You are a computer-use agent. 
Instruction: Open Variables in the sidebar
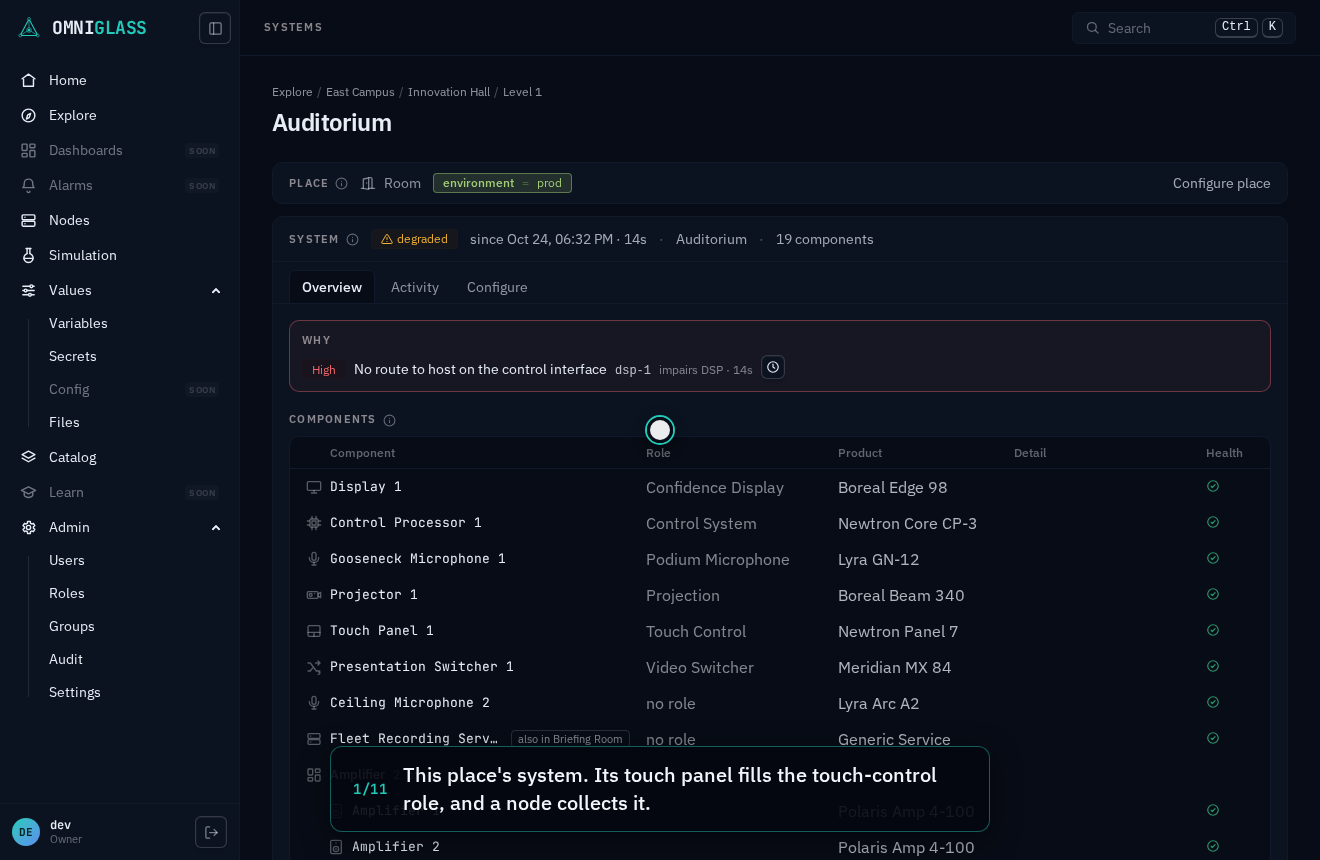click(x=78, y=323)
